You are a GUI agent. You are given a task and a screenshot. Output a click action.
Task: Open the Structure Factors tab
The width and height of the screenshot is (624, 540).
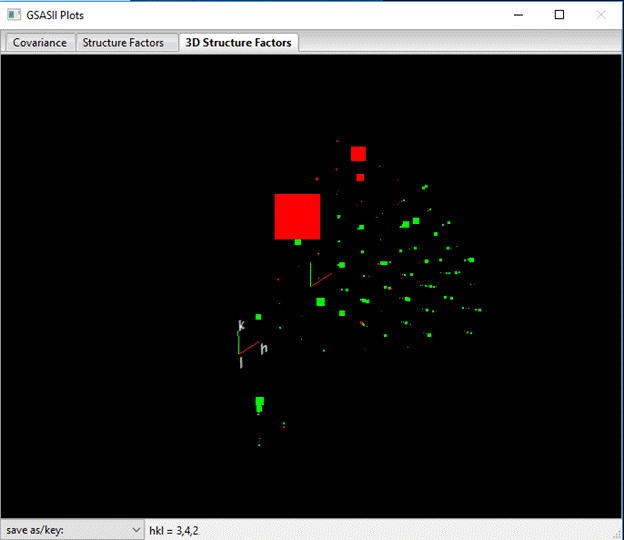coord(123,43)
